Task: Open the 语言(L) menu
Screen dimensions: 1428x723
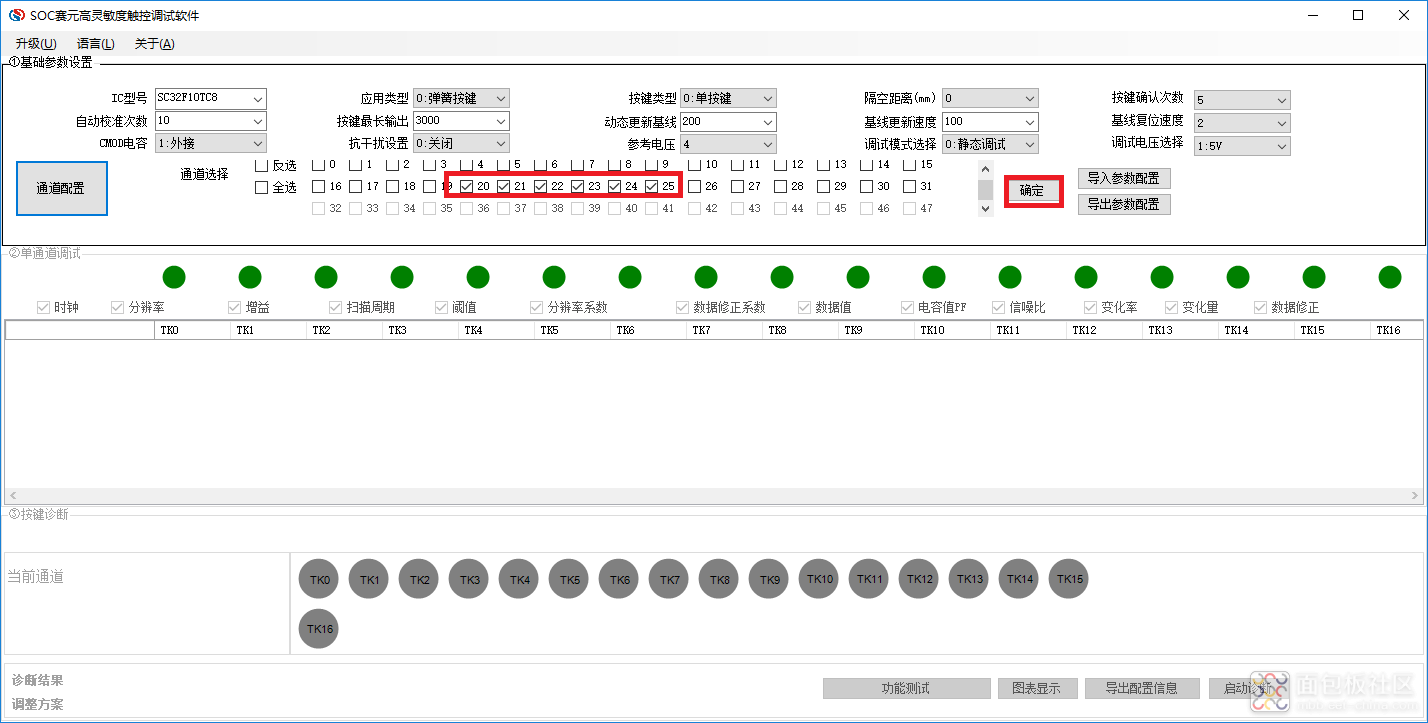Action: coord(95,44)
